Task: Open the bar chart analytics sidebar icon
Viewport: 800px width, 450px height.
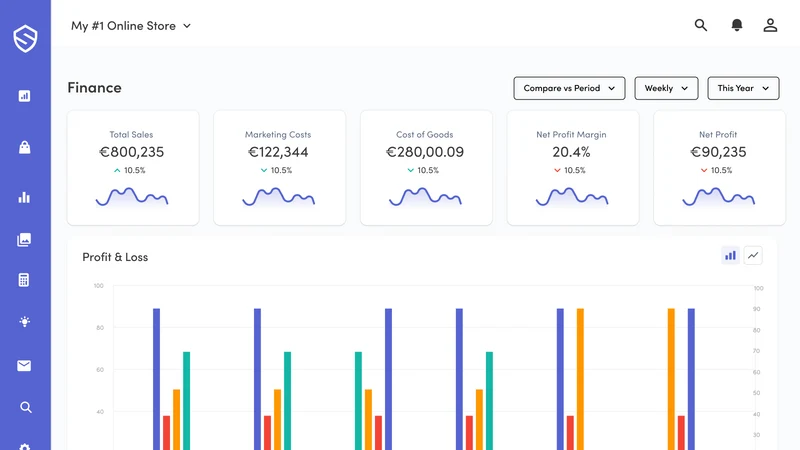Action: pyautogui.click(x=24, y=197)
